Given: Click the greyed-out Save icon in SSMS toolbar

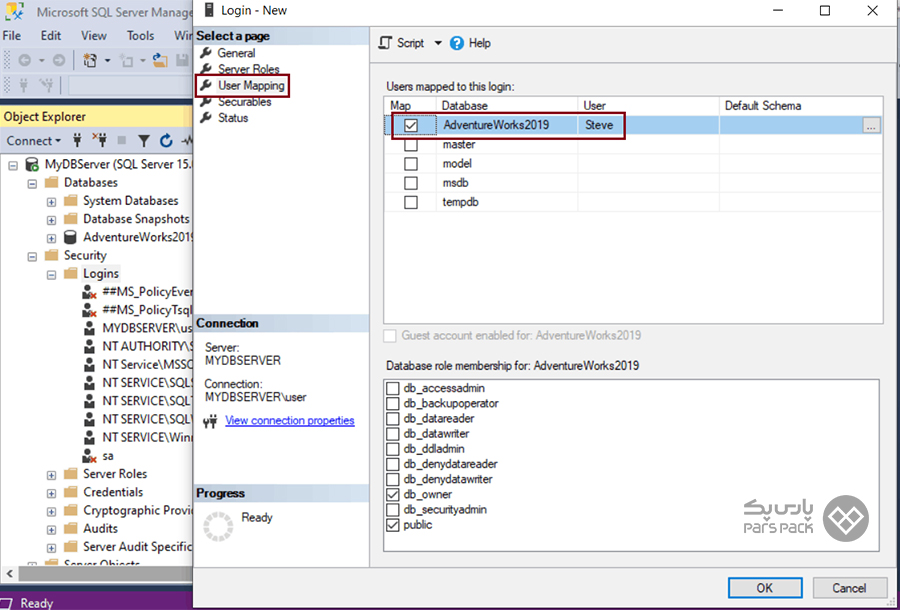Looking at the screenshot, I should [183, 60].
